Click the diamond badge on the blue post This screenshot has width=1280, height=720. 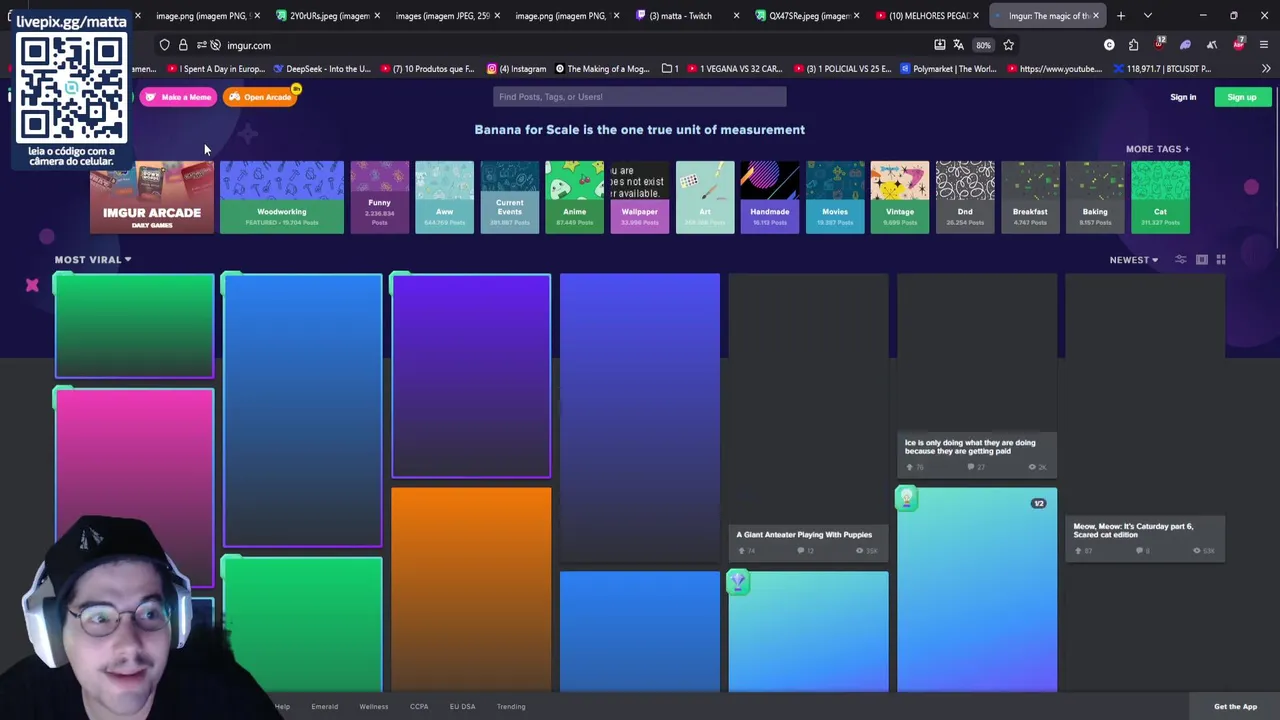click(738, 581)
